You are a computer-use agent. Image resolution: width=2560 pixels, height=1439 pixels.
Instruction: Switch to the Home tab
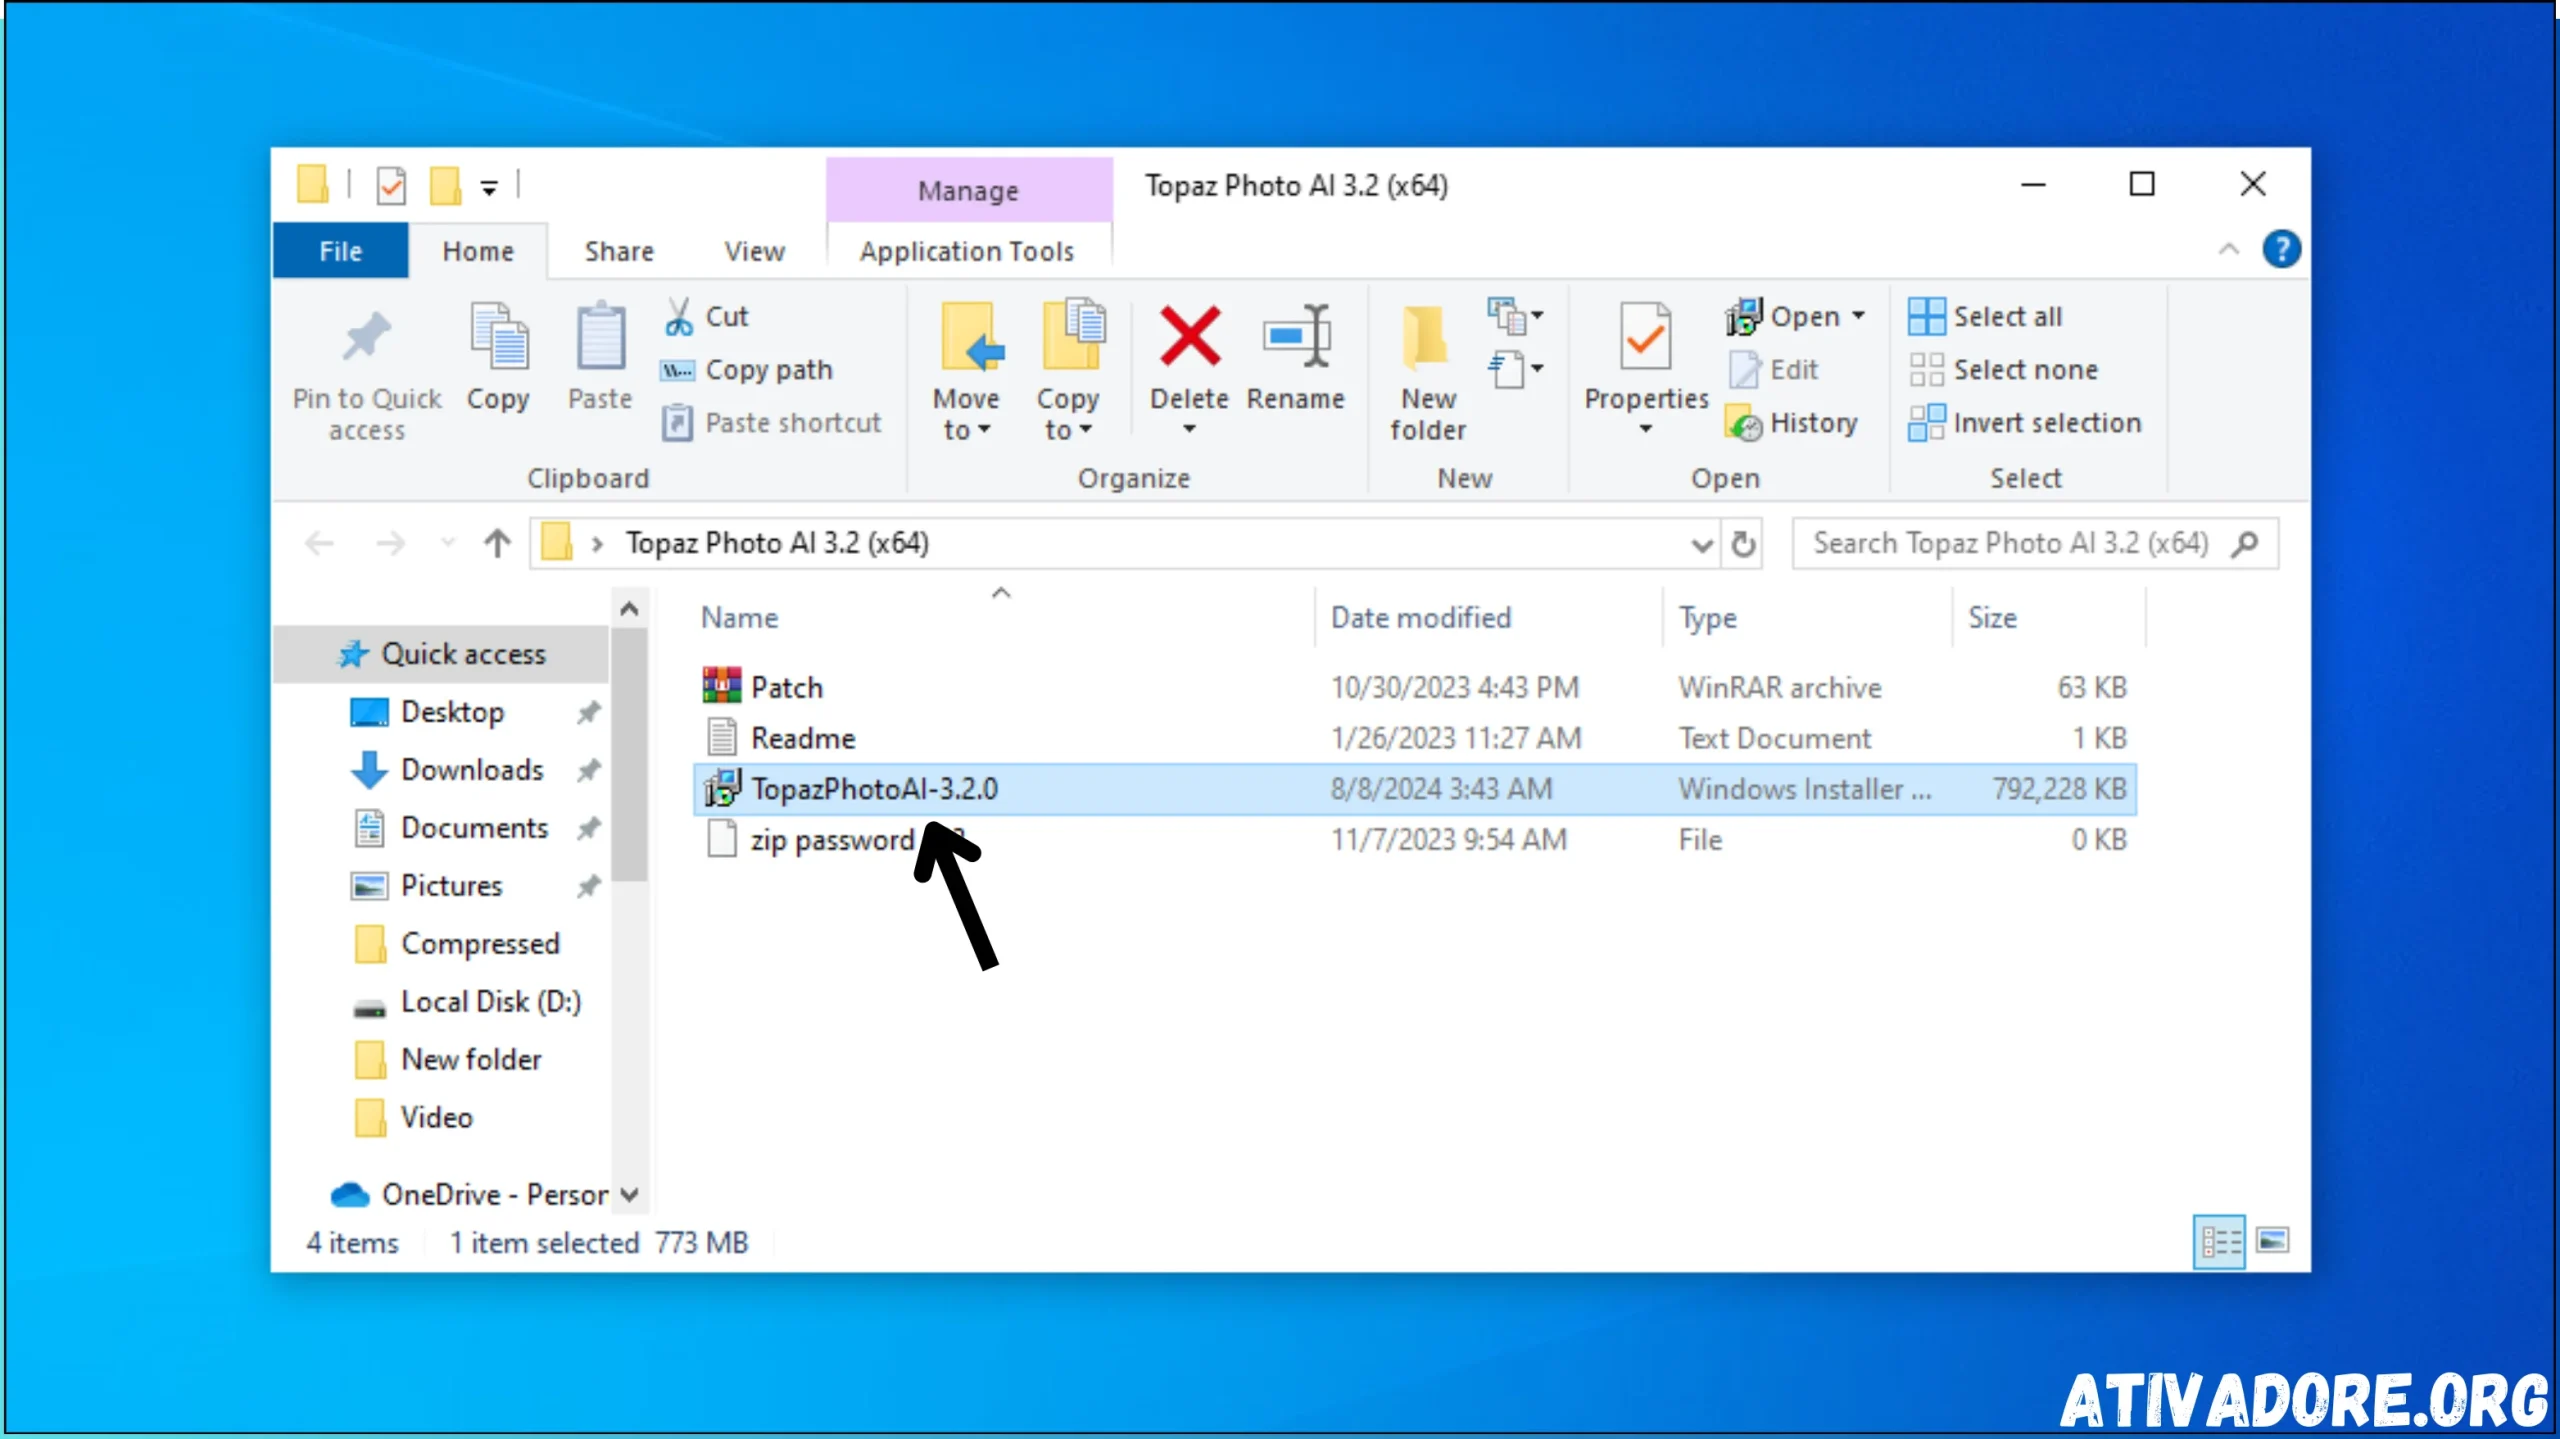[478, 251]
